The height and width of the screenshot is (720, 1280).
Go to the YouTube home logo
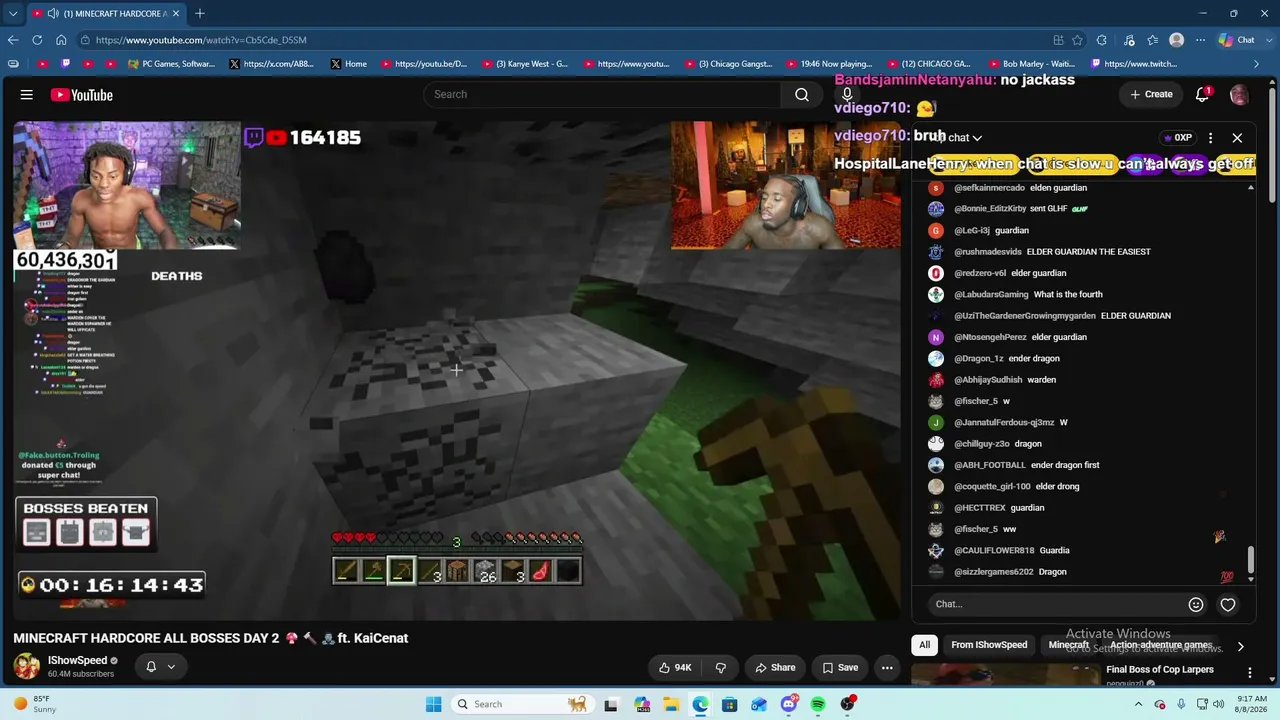point(82,95)
